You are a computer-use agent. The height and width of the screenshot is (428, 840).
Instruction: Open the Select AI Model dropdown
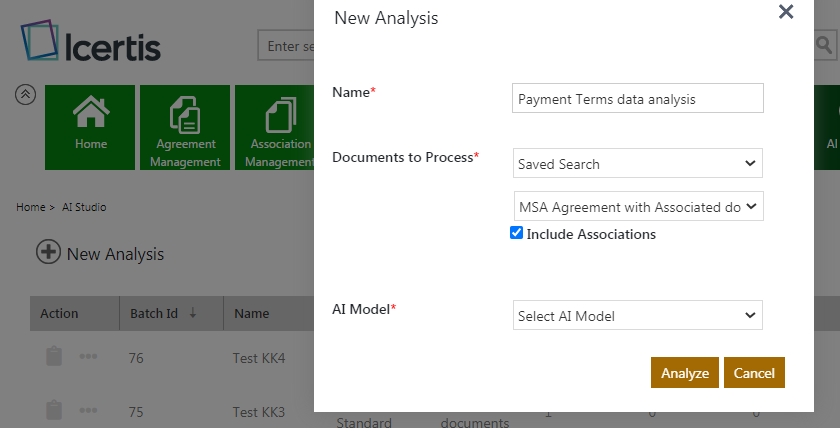point(637,315)
